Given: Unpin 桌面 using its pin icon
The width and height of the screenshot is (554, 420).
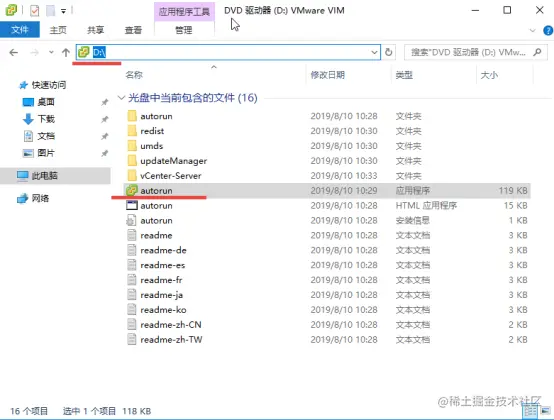Looking at the screenshot, I should [105, 102].
